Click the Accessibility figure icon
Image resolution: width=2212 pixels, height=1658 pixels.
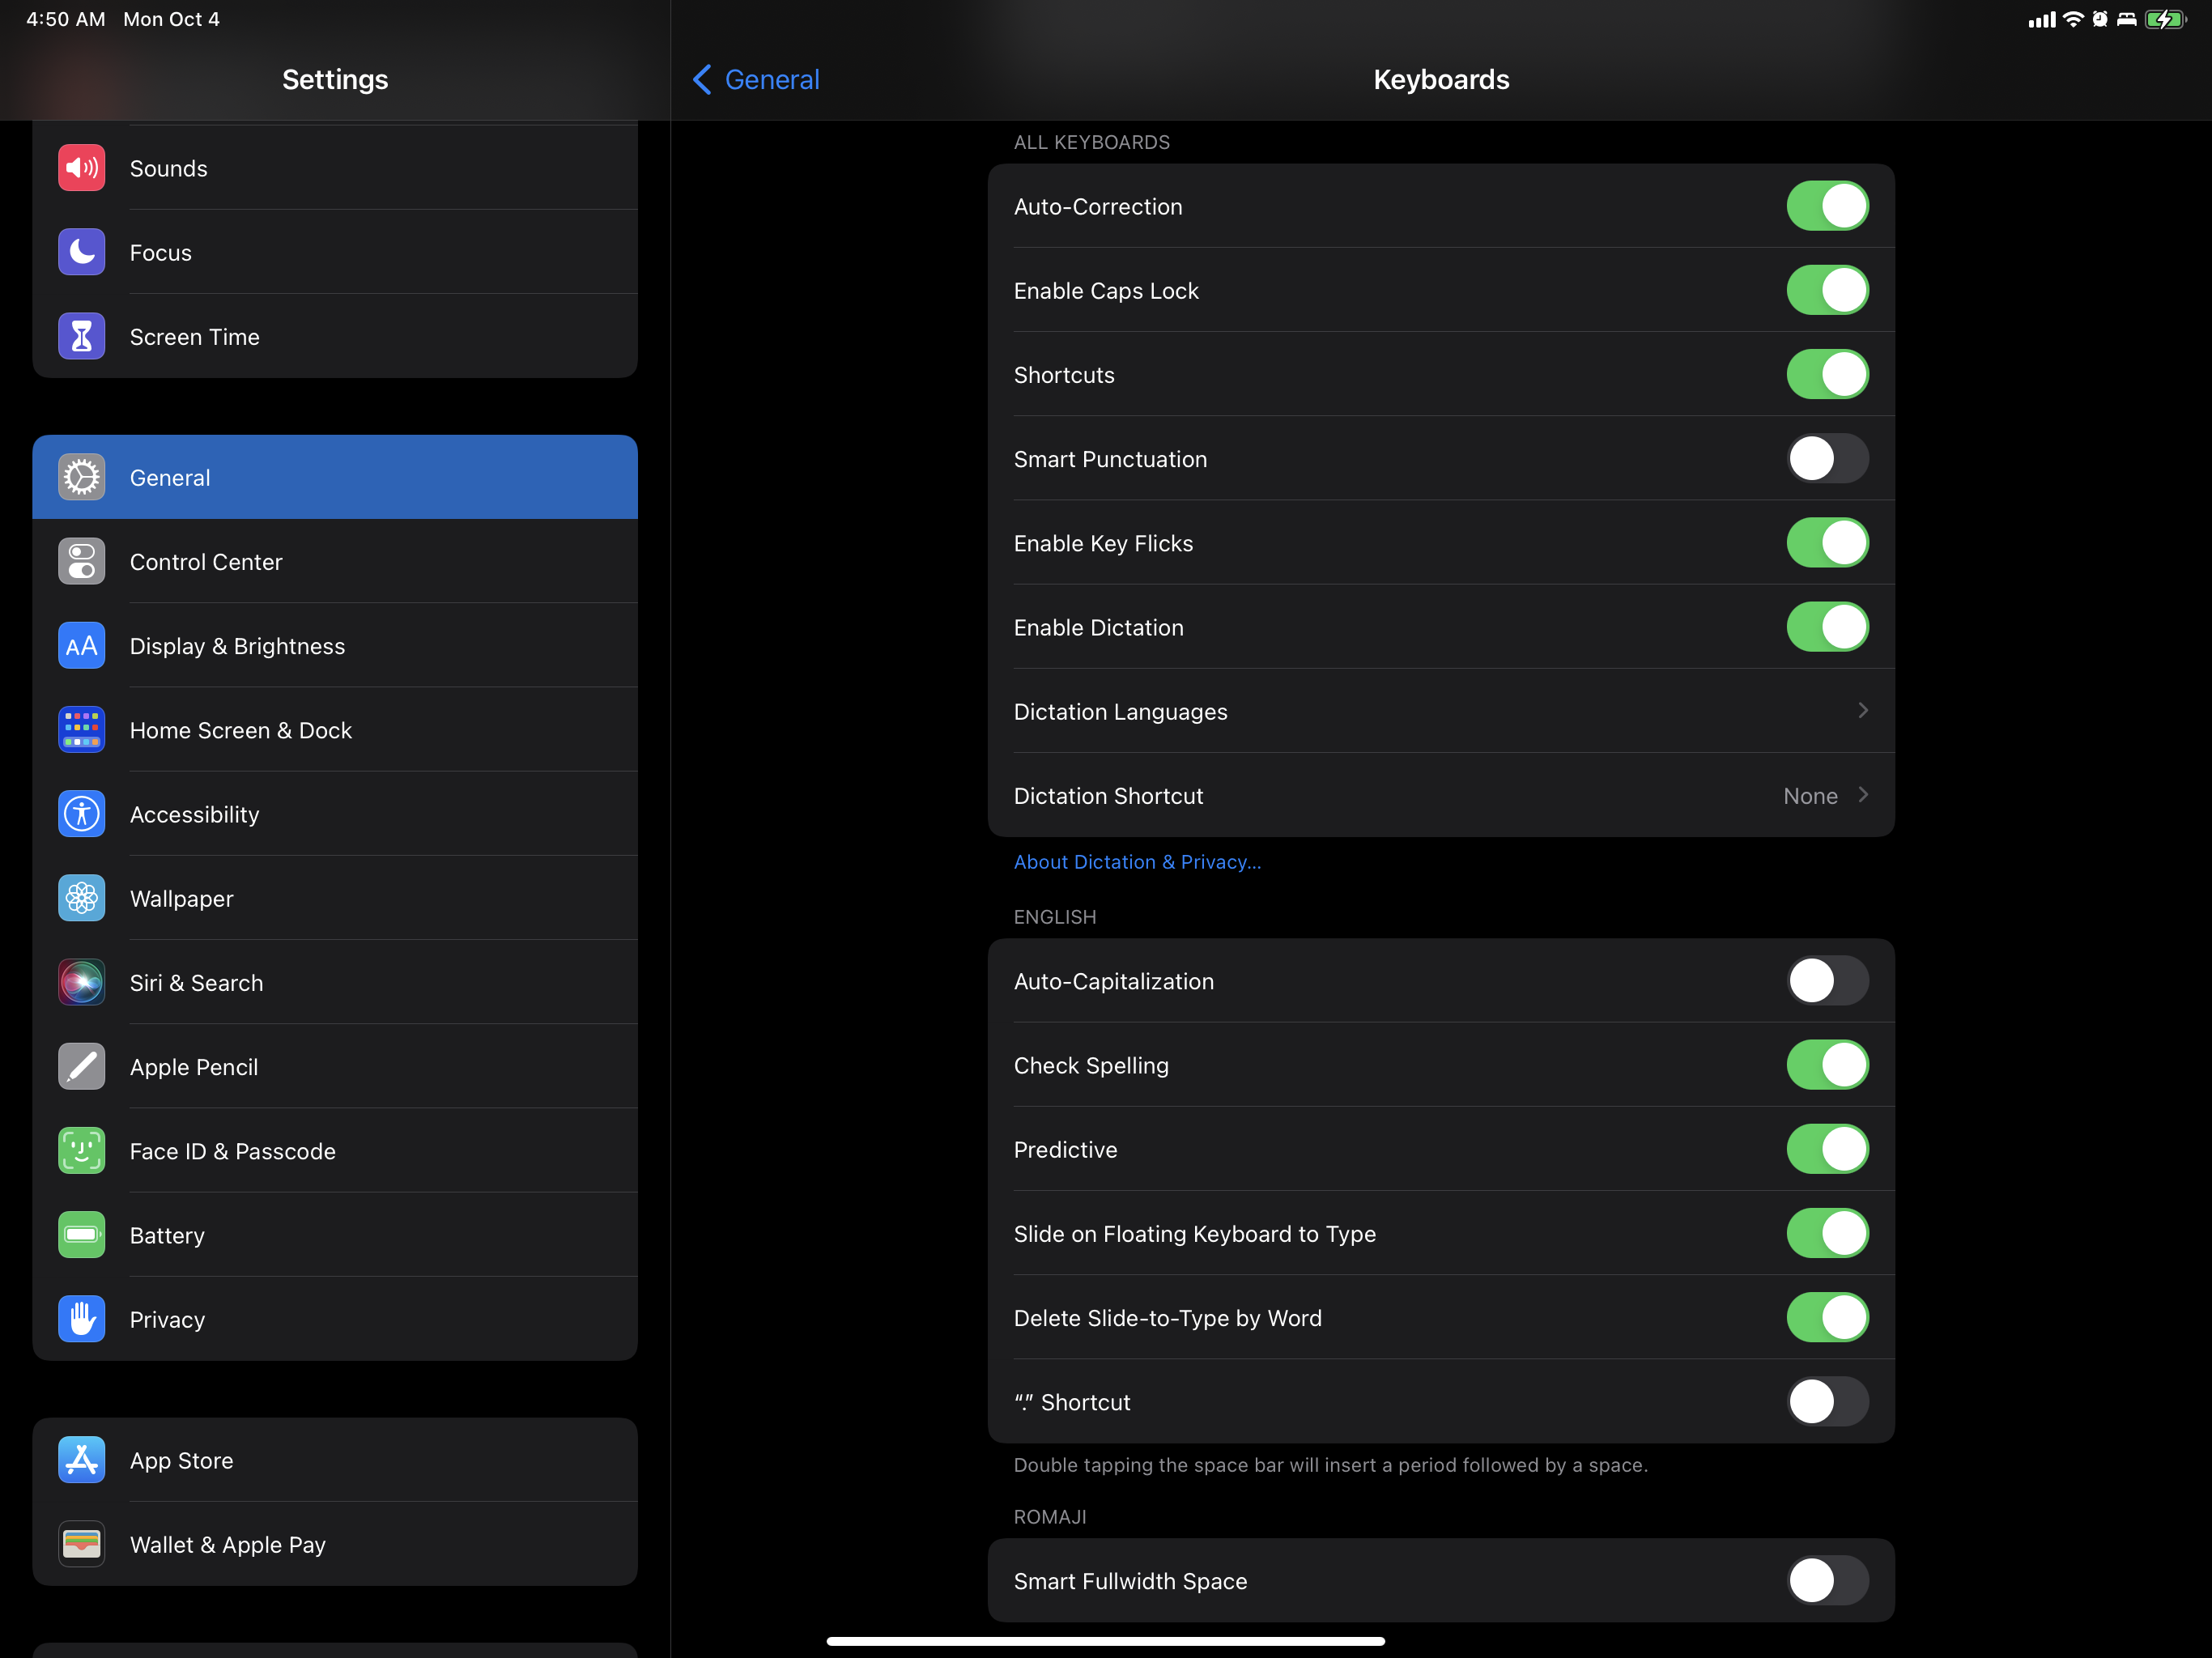pos(81,814)
